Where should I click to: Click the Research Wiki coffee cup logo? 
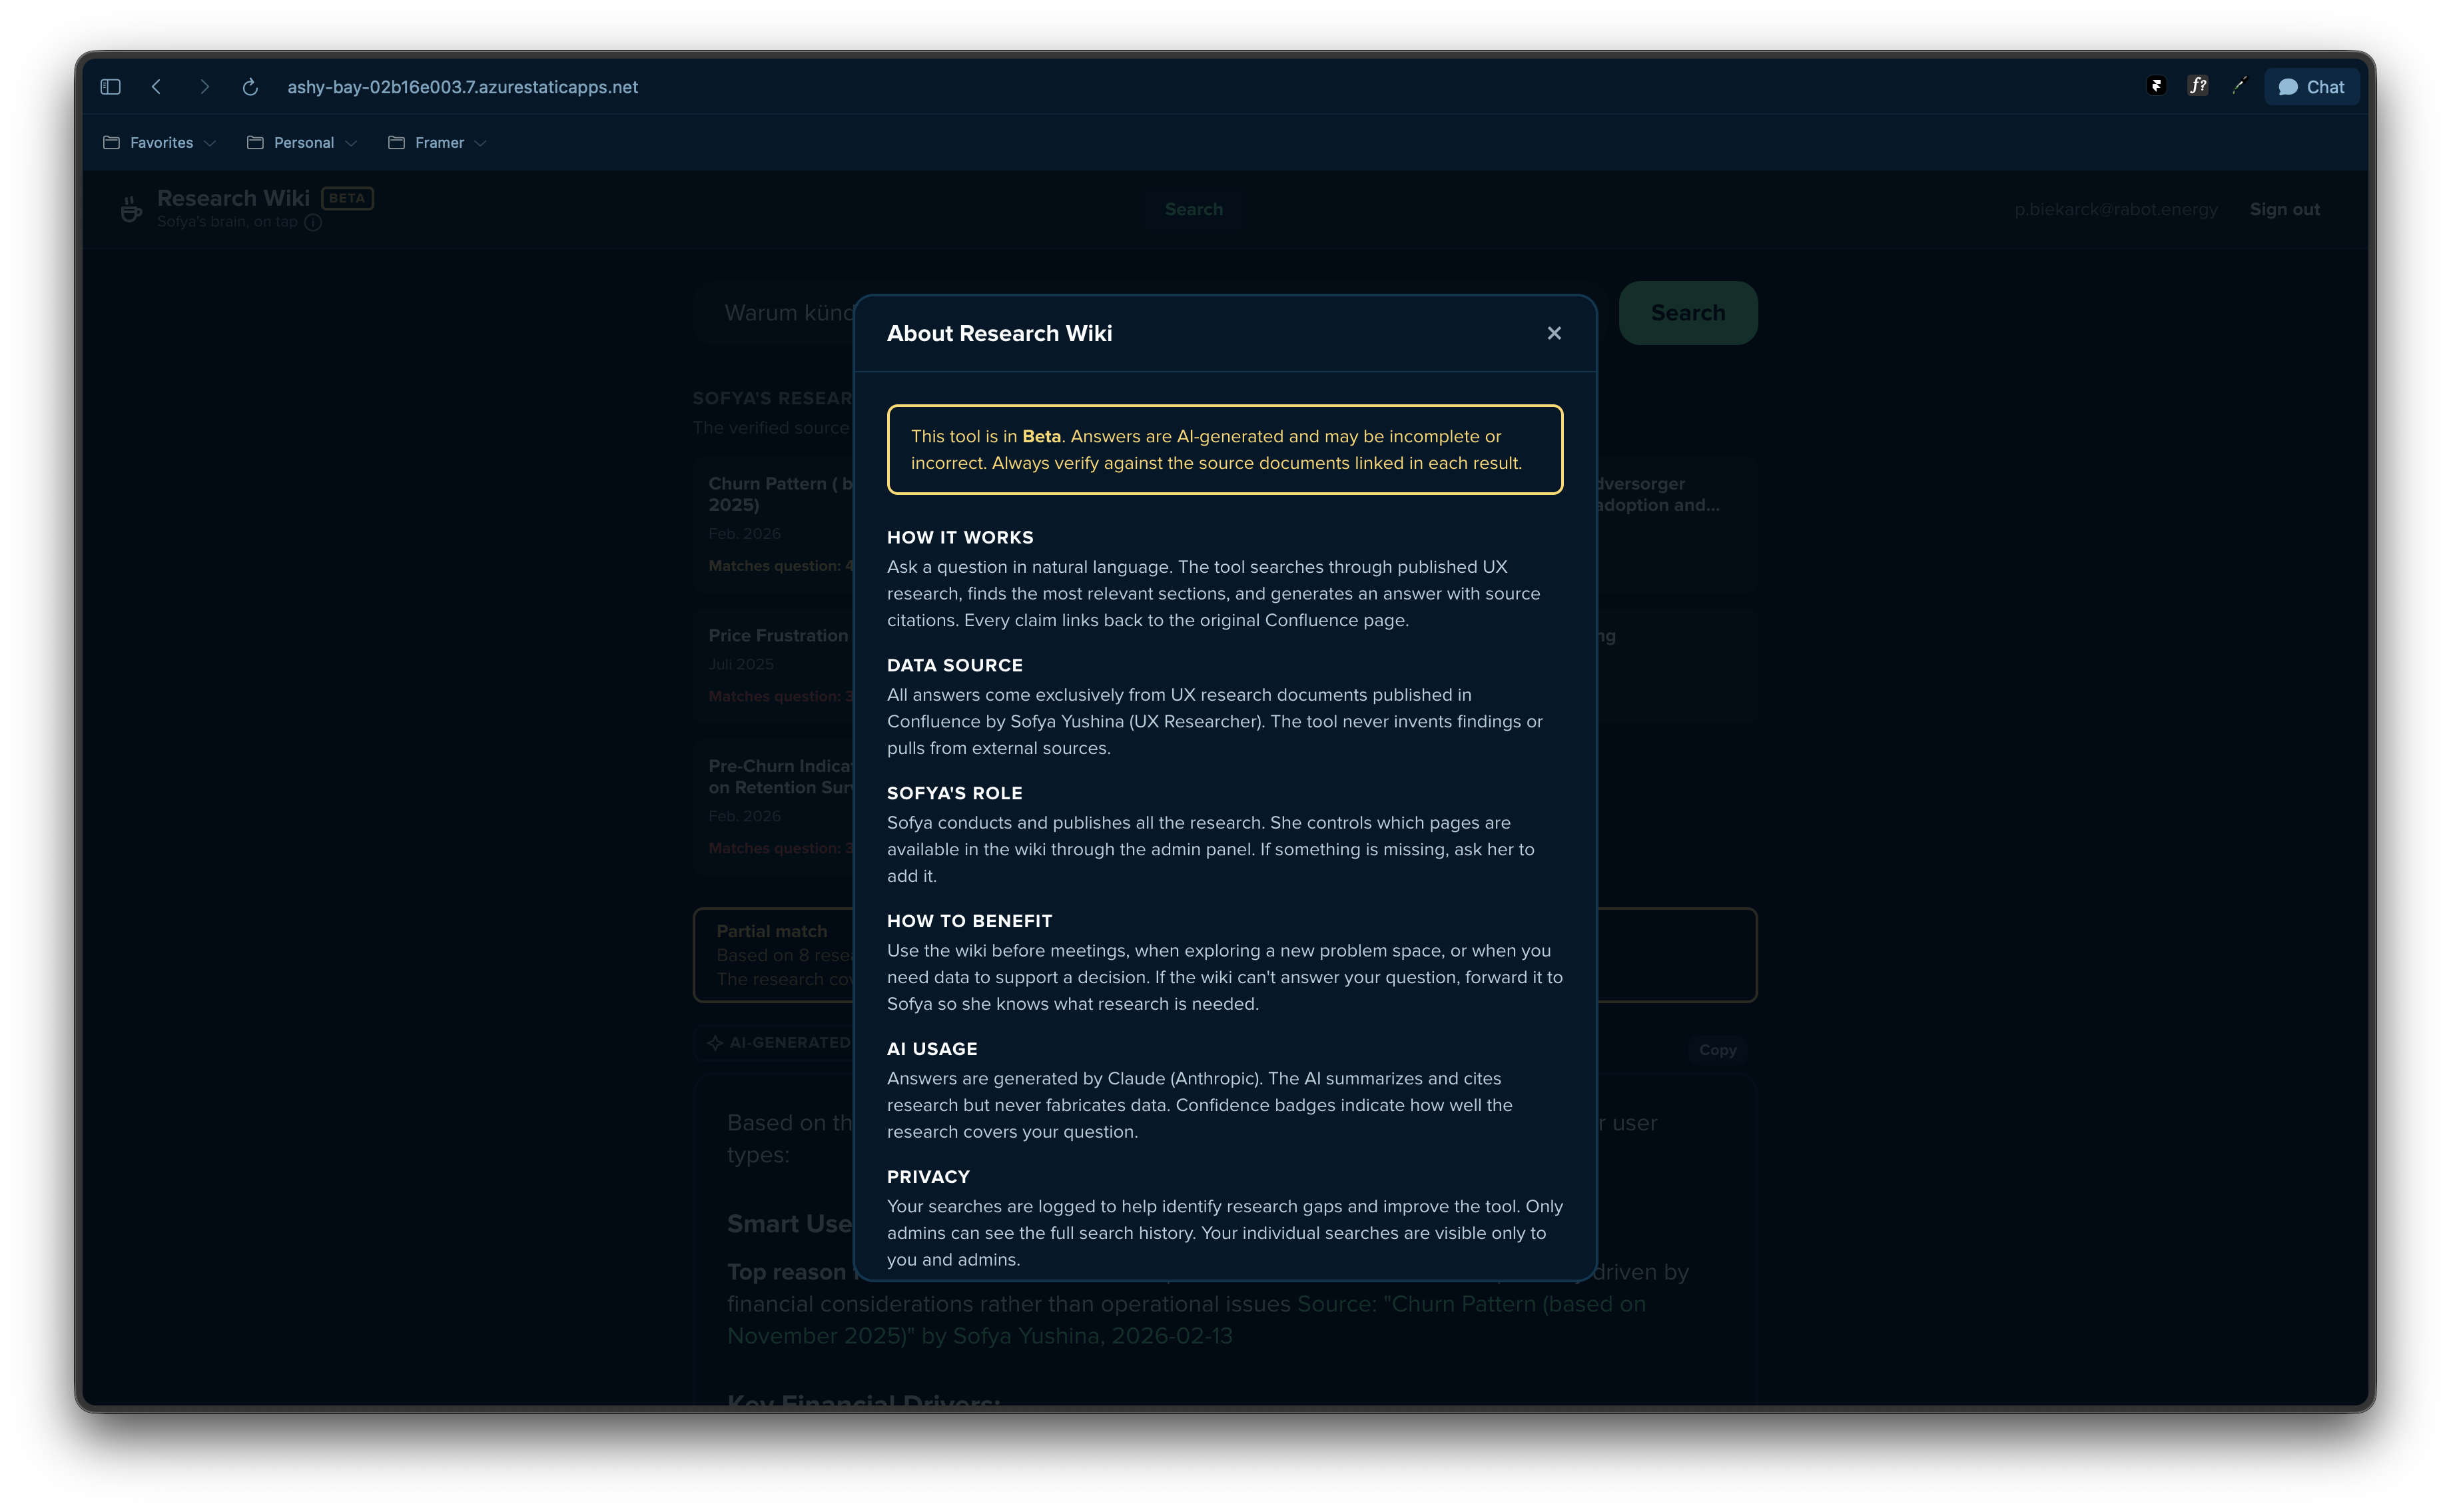click(130, 208)
